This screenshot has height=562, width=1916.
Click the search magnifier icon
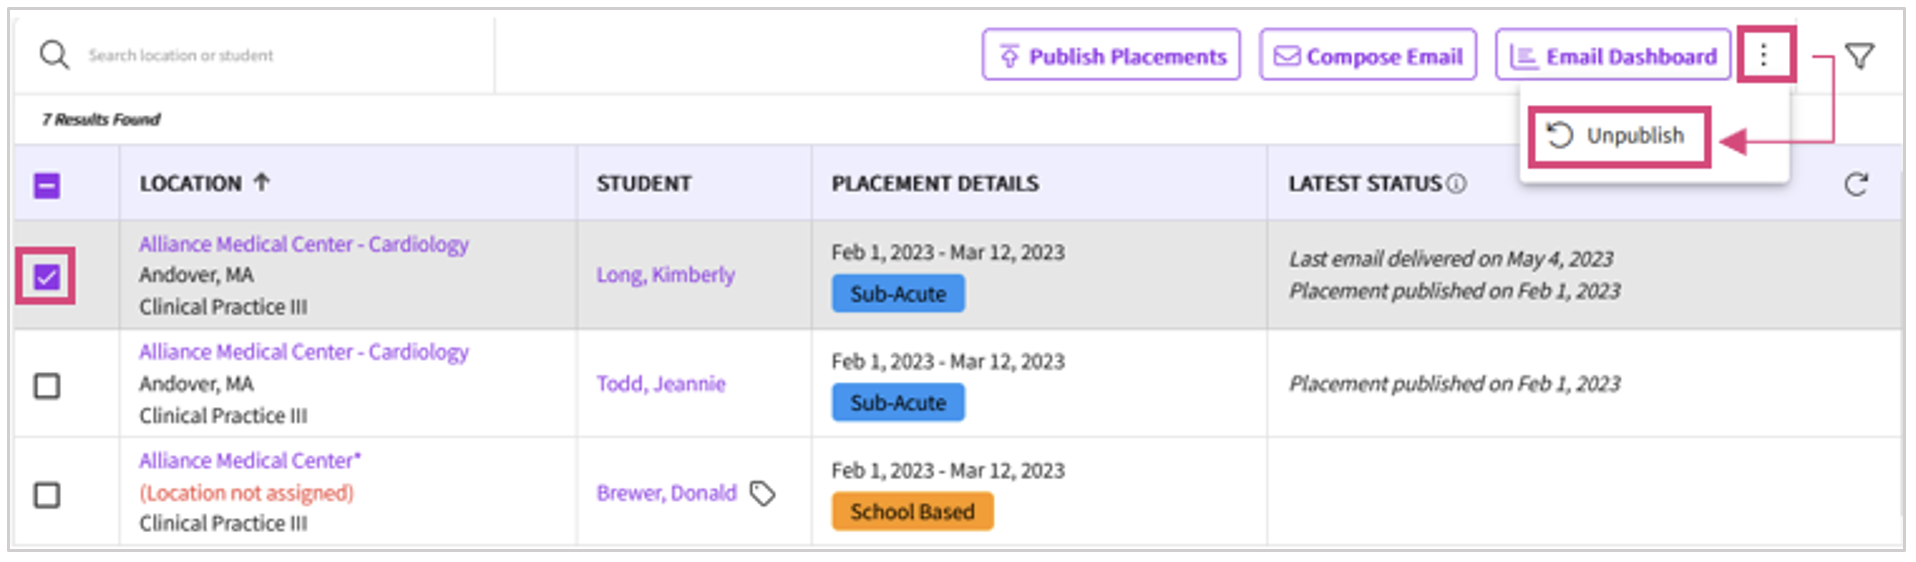tap(54, 55)
